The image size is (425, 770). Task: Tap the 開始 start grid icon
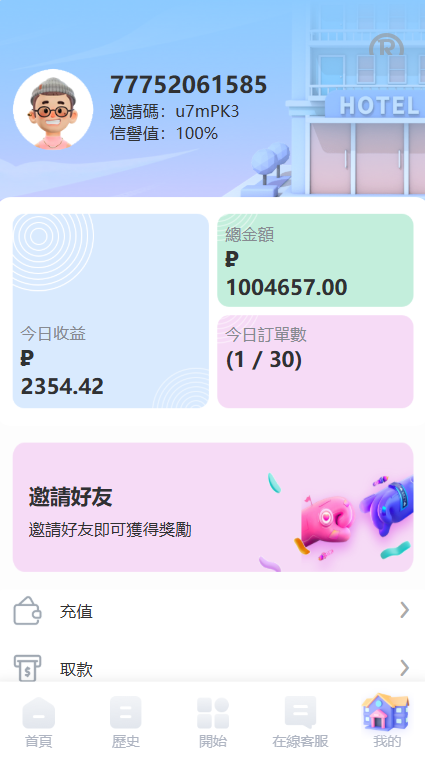click(213, 713)
